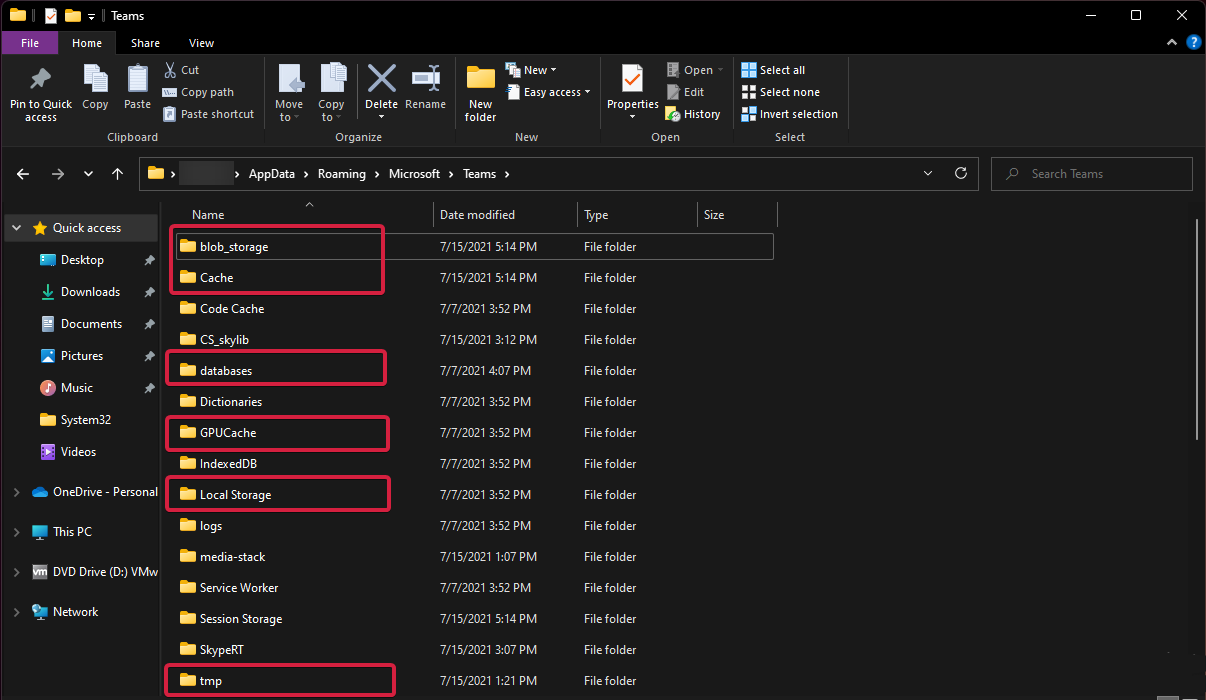Click Invert selection in the ribbon
The image size is (1206, 700).
pos(789,114)
